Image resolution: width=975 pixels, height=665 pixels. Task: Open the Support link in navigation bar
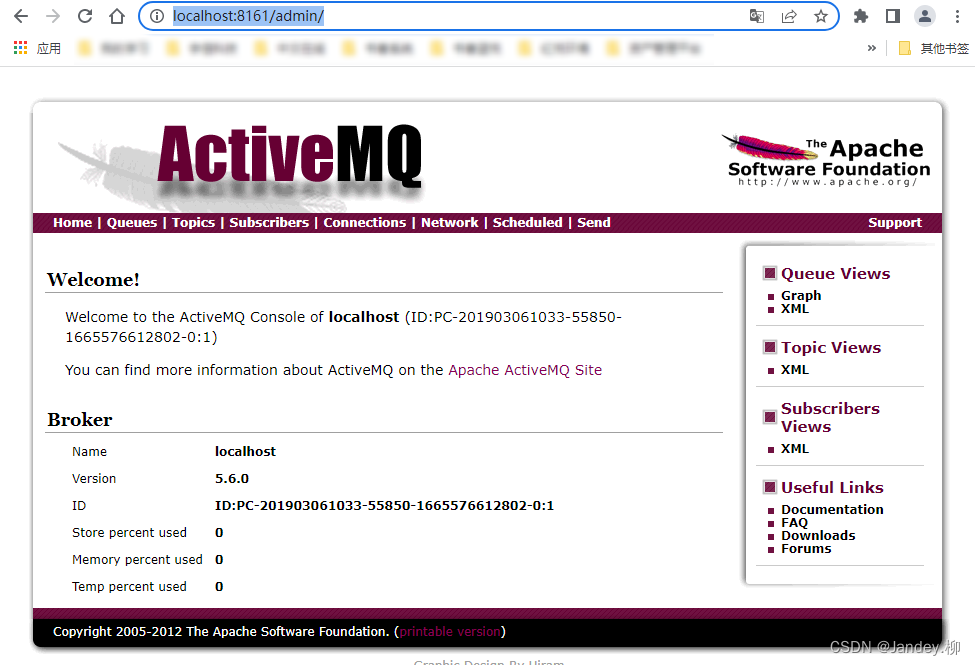point(895,223)
